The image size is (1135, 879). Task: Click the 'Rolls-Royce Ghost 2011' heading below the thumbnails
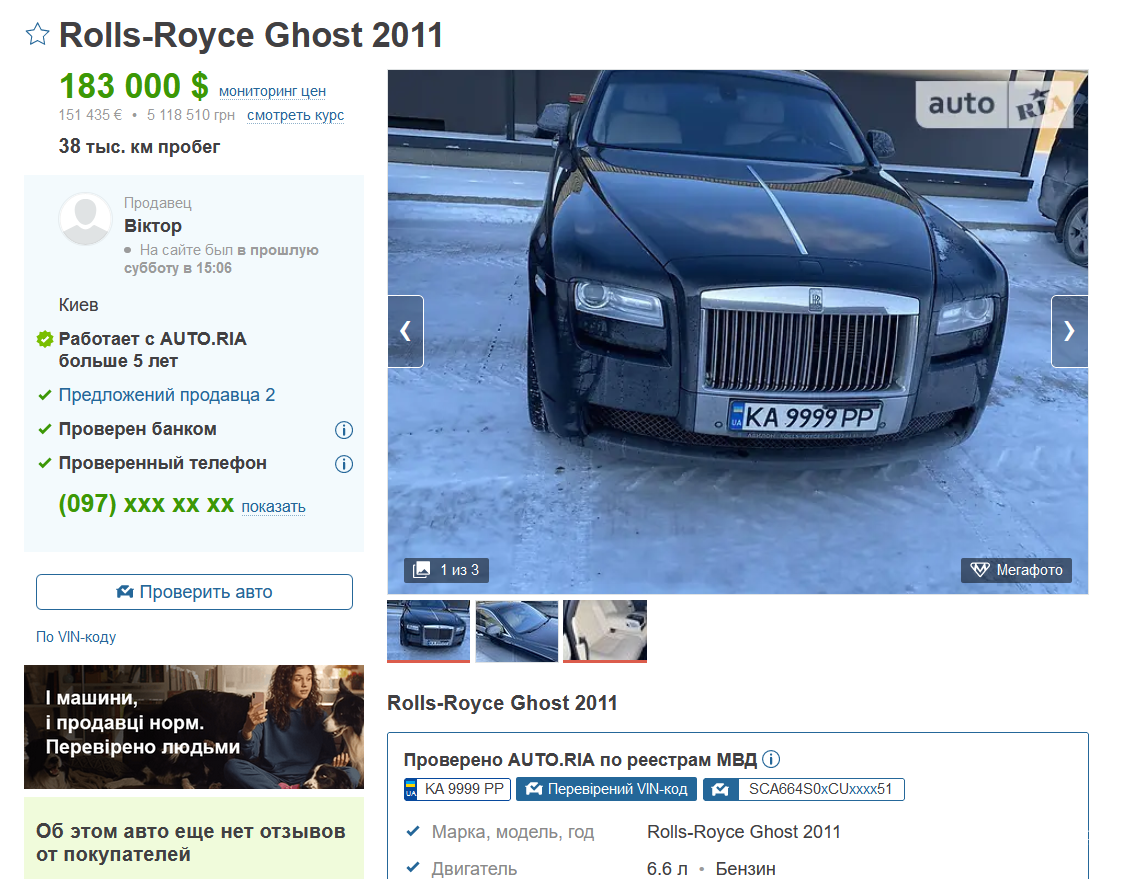click(502, 703)
